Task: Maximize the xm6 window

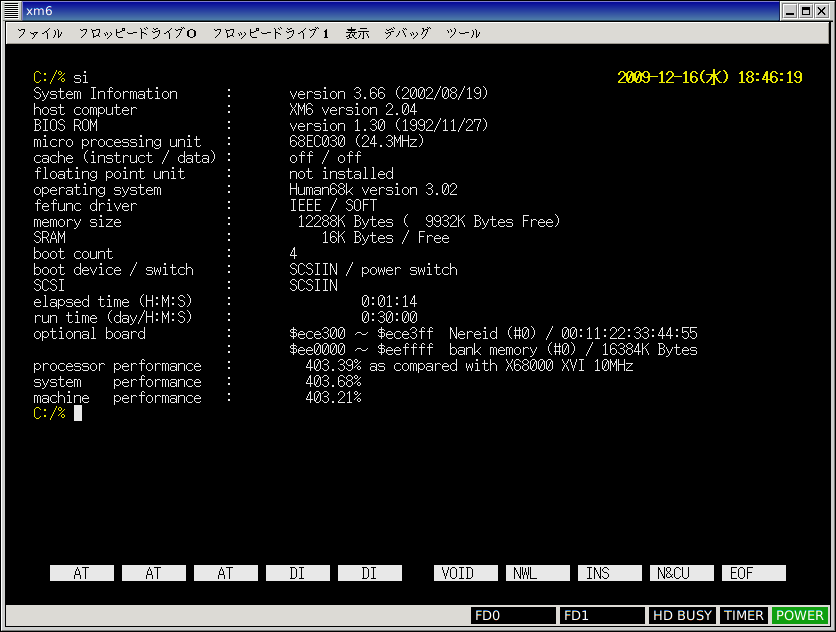Action: tap(806, 11)
